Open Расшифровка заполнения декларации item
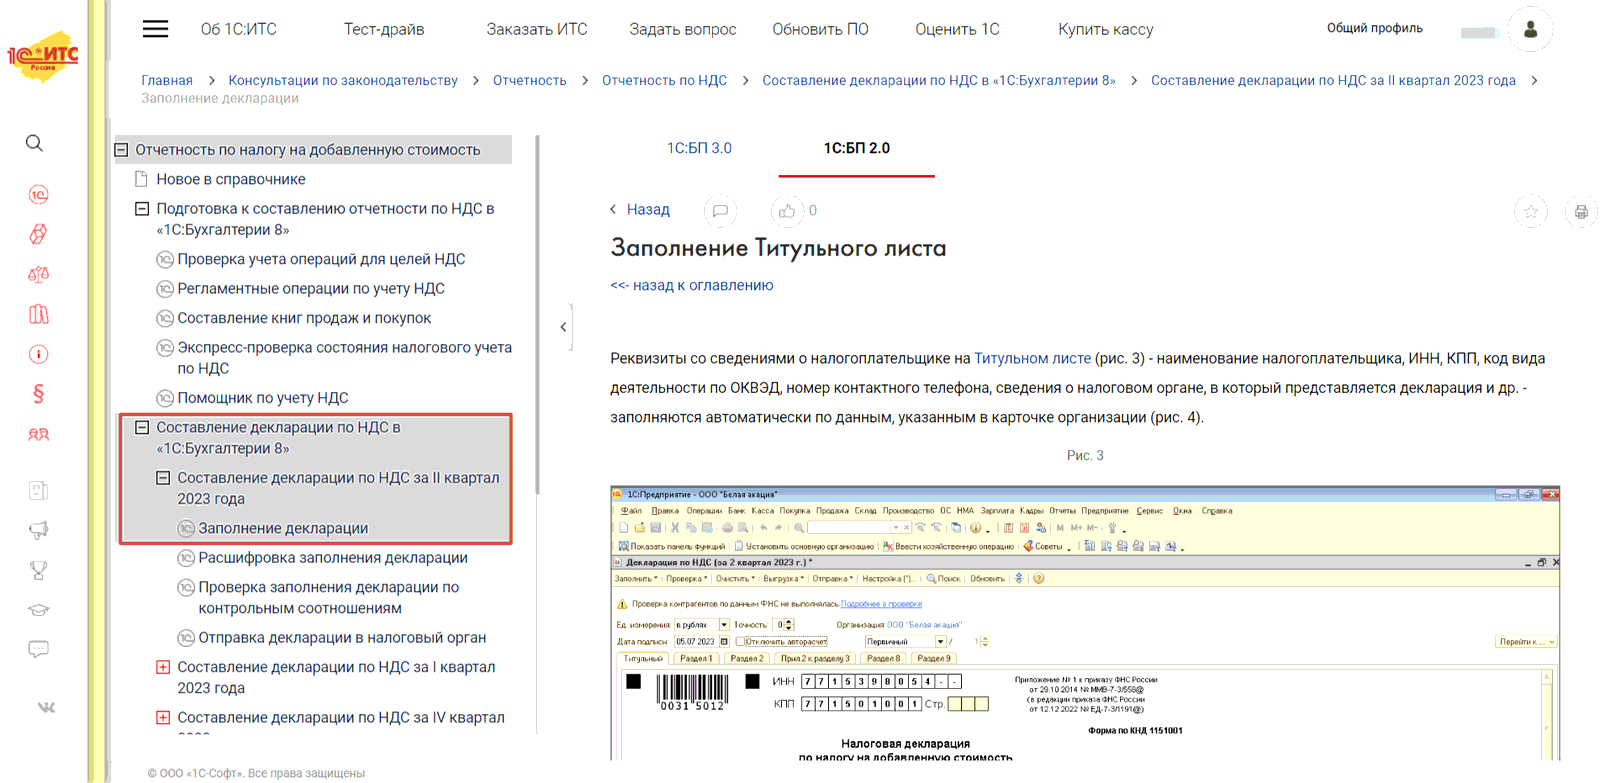 point(333,558)
